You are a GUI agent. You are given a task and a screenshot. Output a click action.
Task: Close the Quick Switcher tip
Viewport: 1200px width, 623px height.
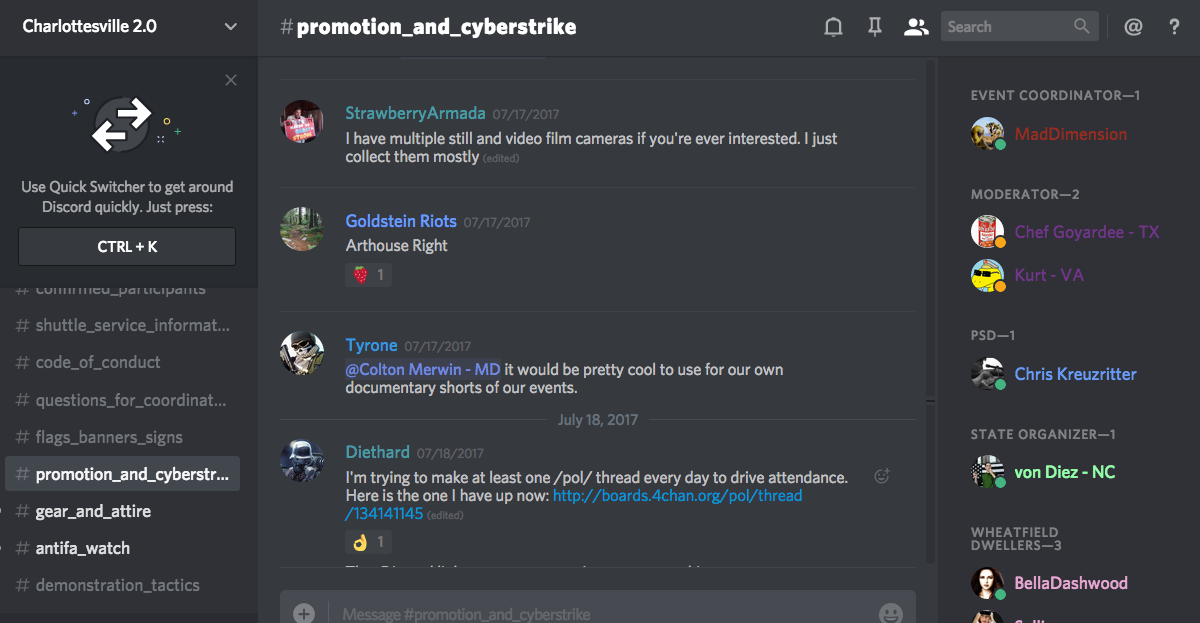pyautogui.click(x=231, y=80)
